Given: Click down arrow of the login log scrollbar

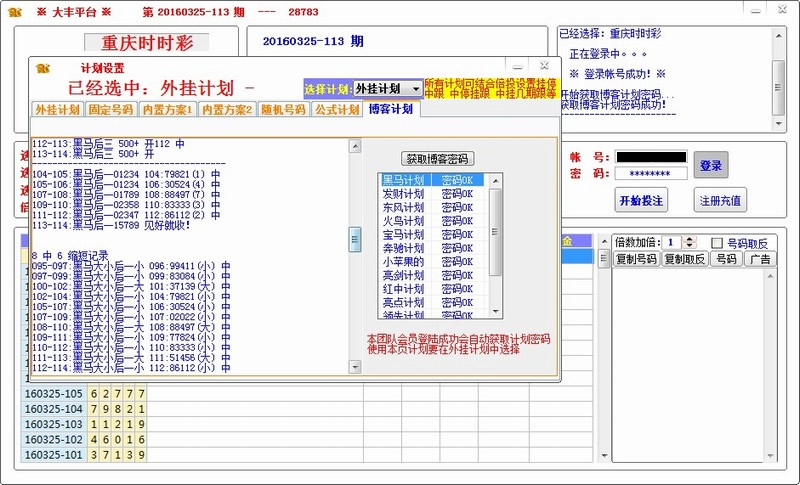Looking at the screenshot, I should (778, 123).
